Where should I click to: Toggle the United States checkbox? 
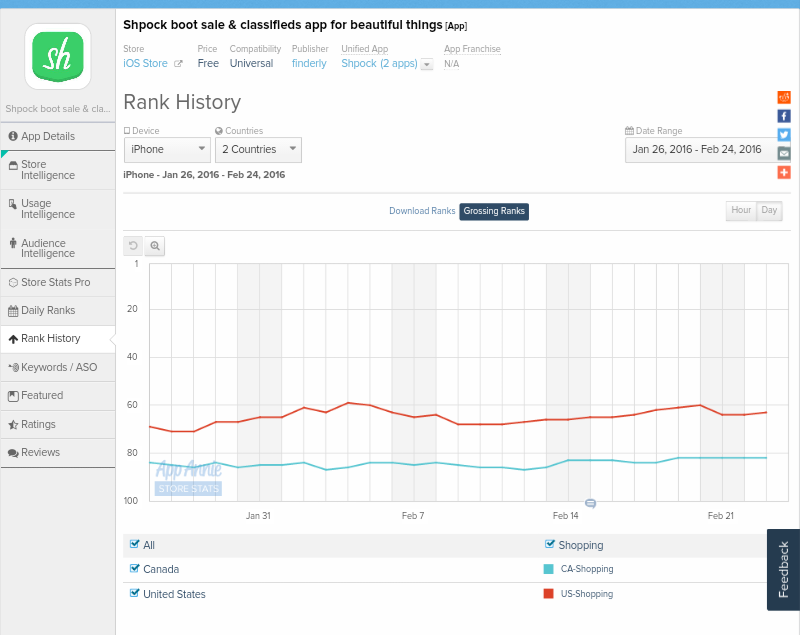point(135,593)
